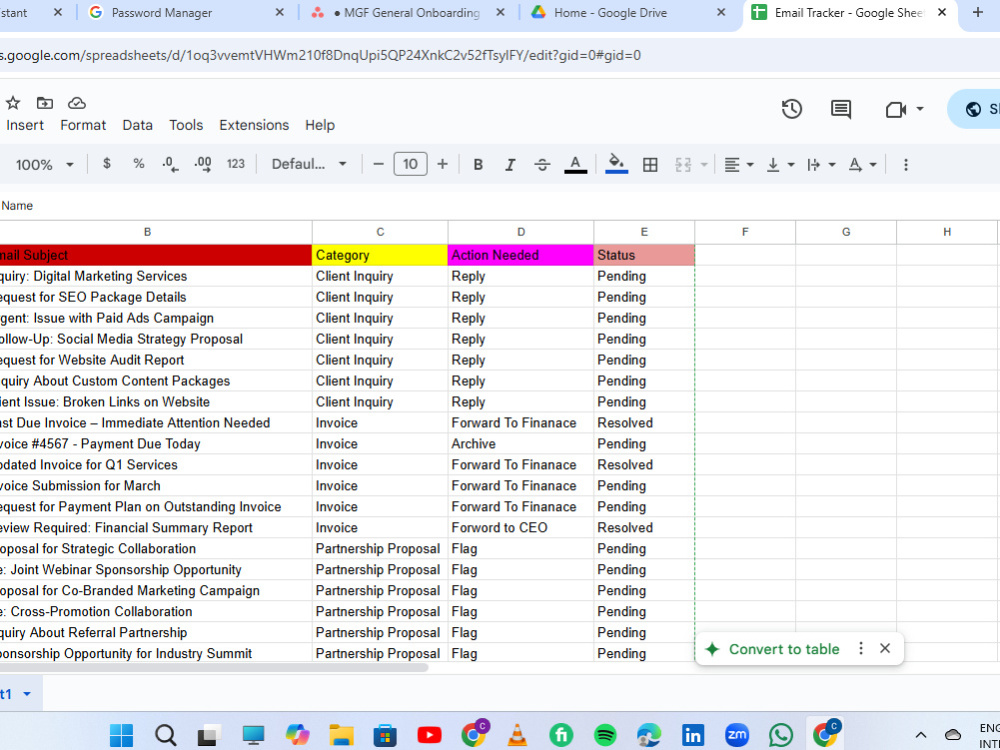This screenshot has height=750, width=1000.
Task: Open horizontal align dropdown
Action: point(739,165)
